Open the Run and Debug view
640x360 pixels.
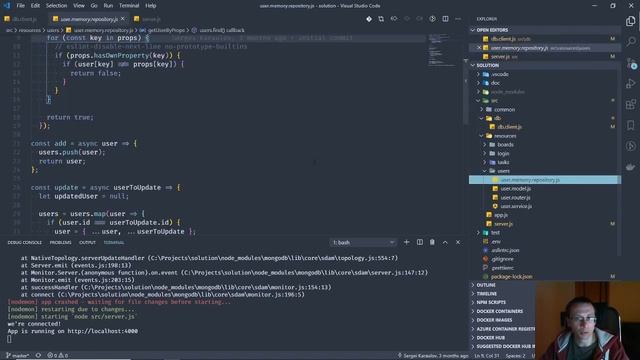631,84
